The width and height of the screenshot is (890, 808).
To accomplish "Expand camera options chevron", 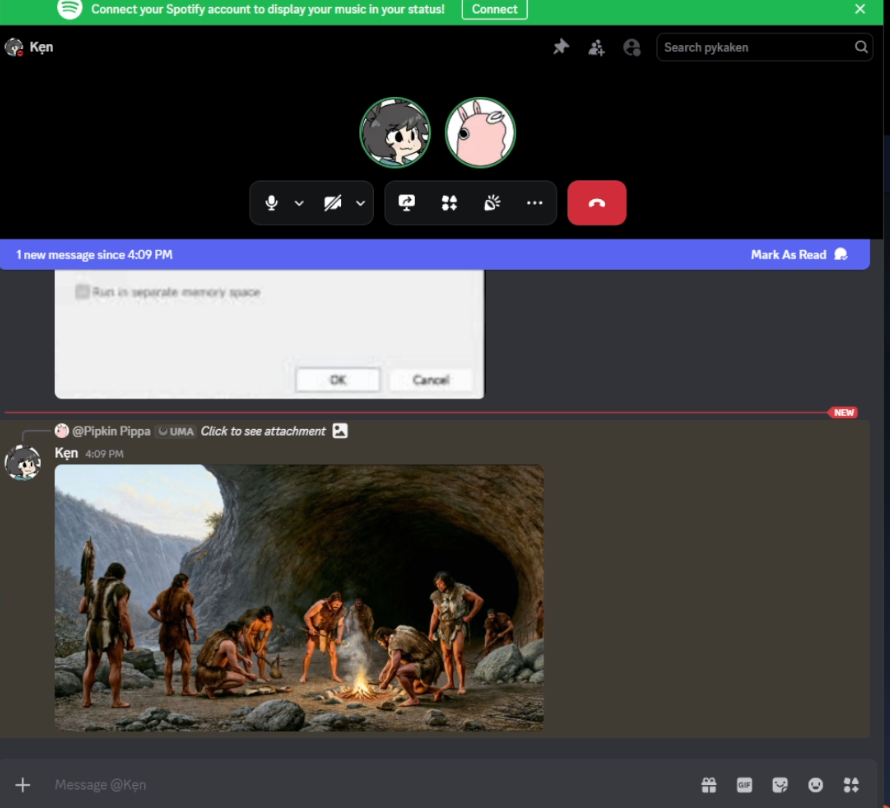I will click(360, 203).
